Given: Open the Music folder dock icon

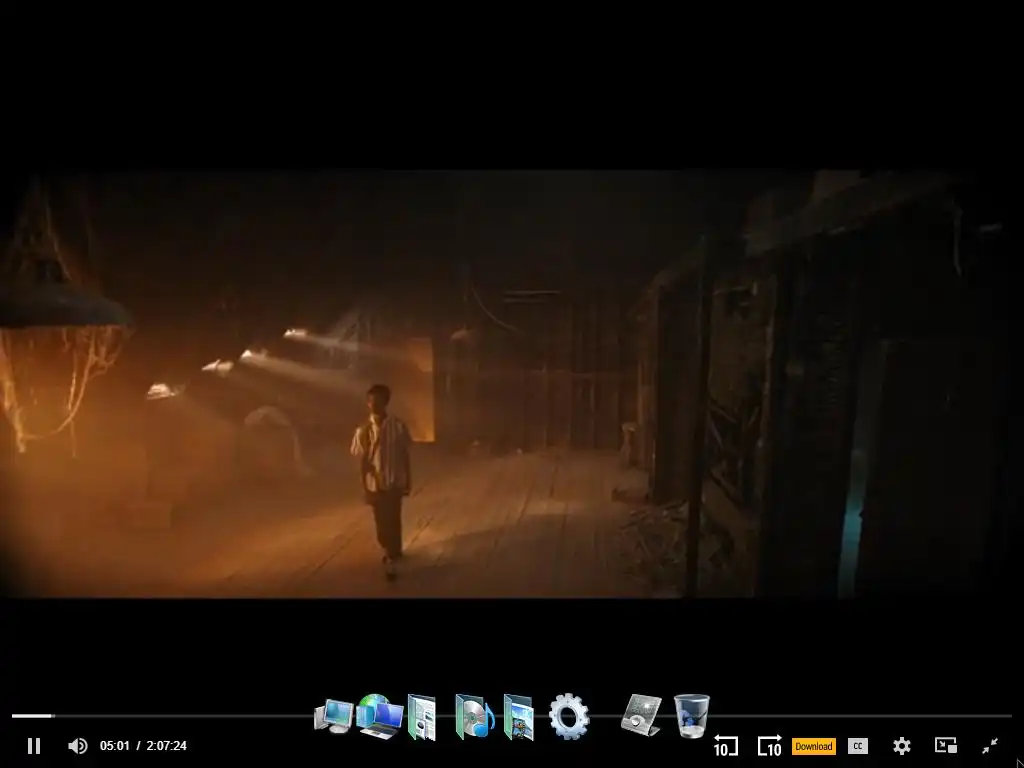Looking at the screenshot, I should coord(474,716).
